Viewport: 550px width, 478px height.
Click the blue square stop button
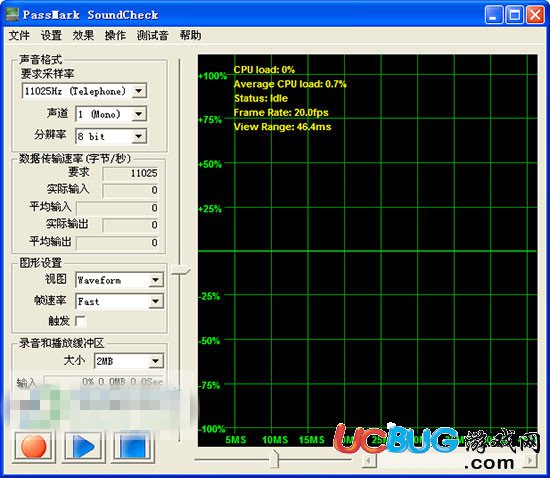[133, 446]
